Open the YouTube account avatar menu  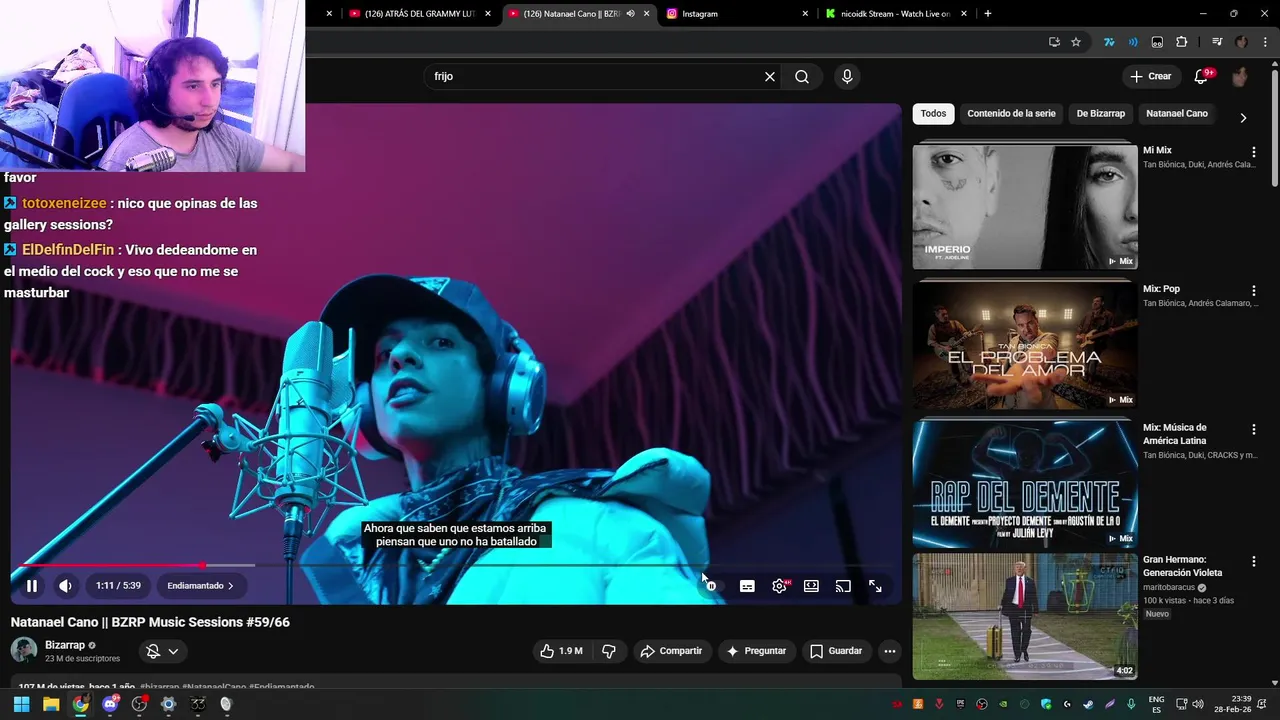[1240, 76]
